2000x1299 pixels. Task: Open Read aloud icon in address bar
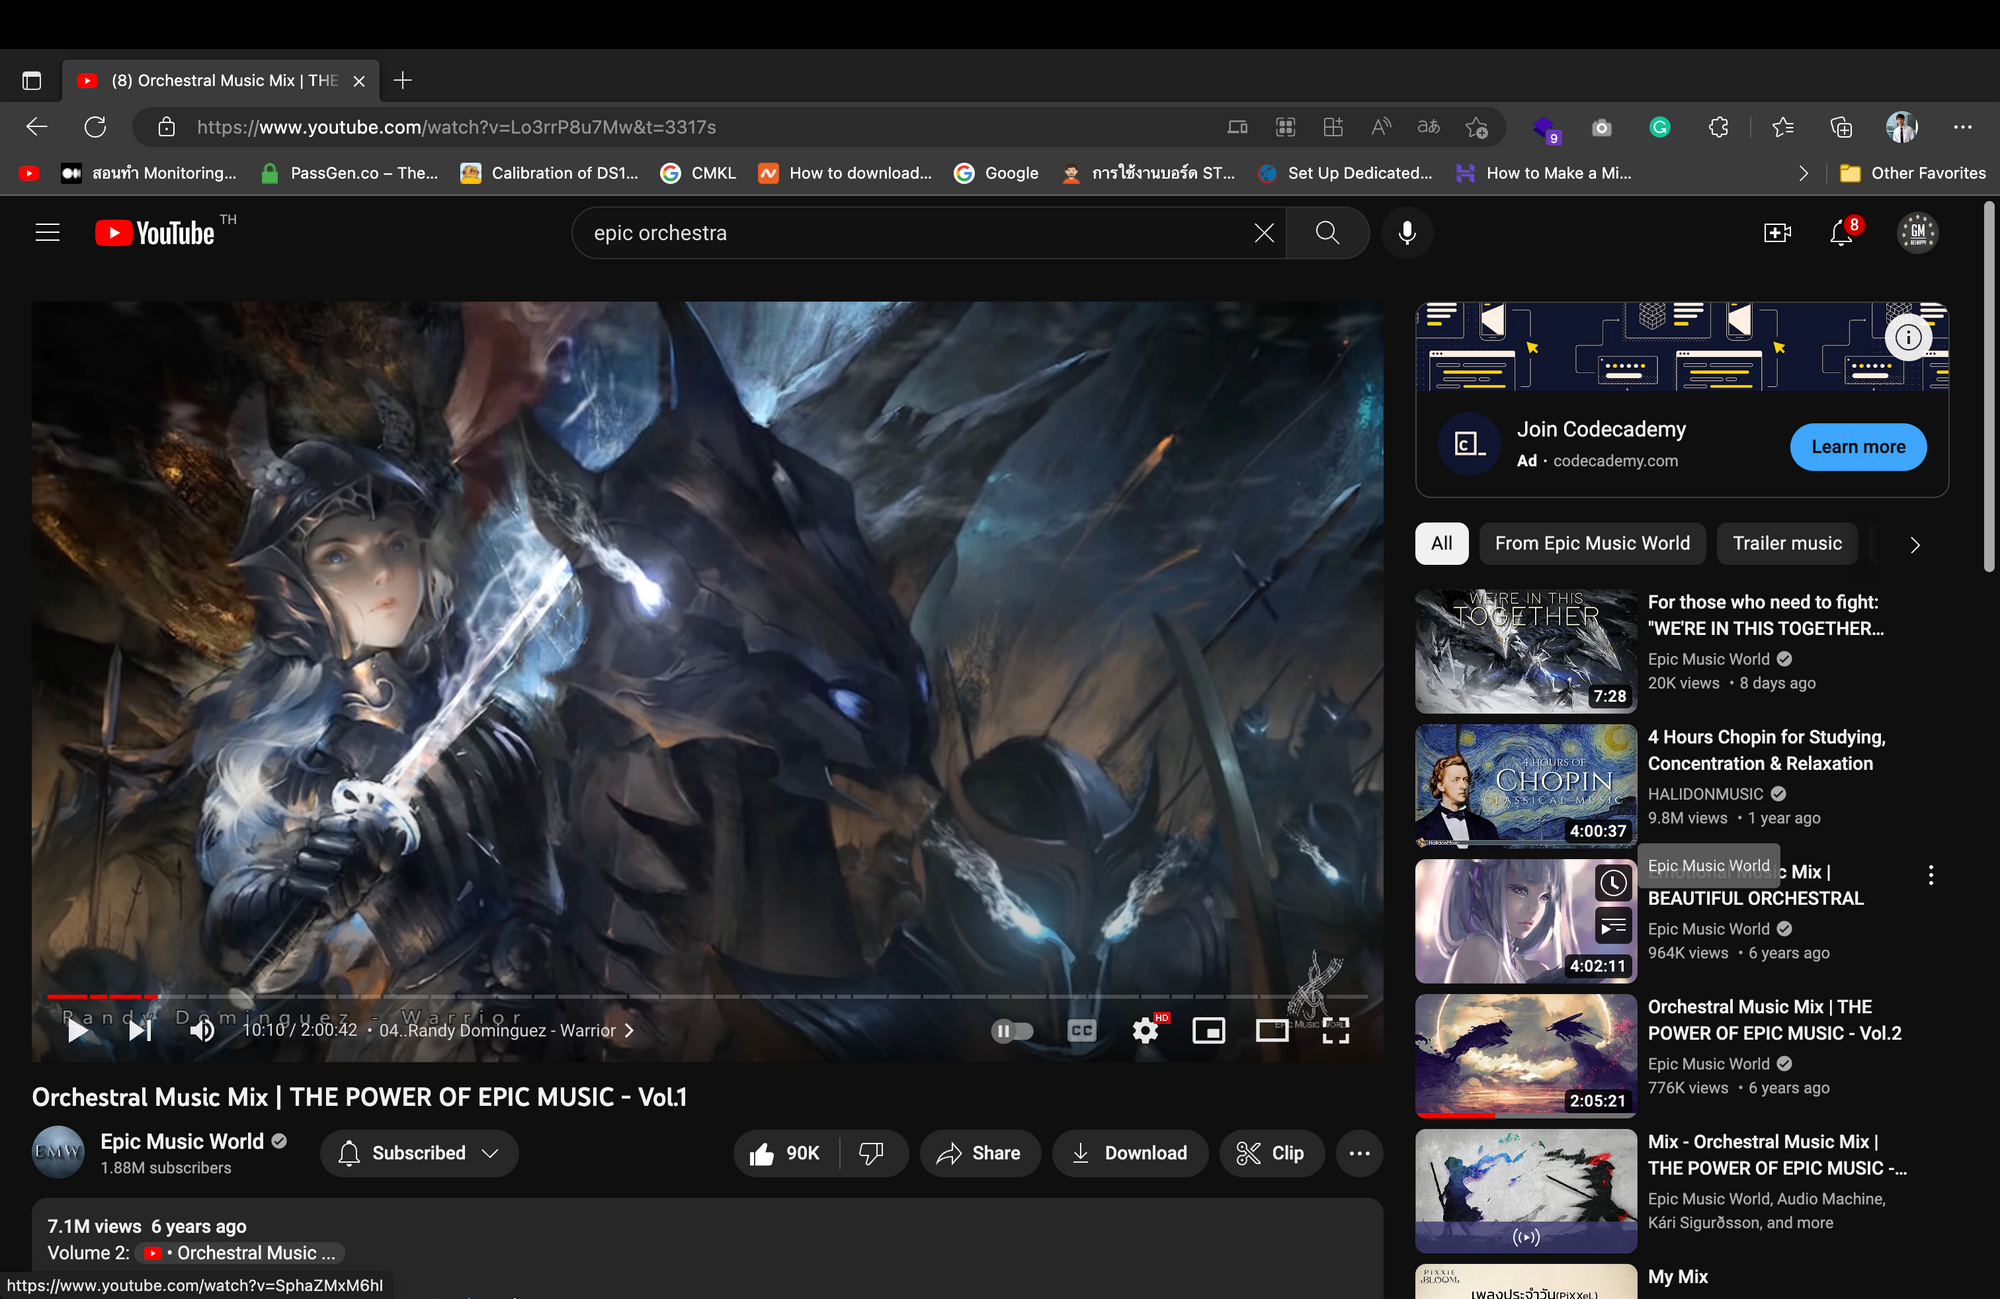pyautogui.click(x=1381, y=127)
